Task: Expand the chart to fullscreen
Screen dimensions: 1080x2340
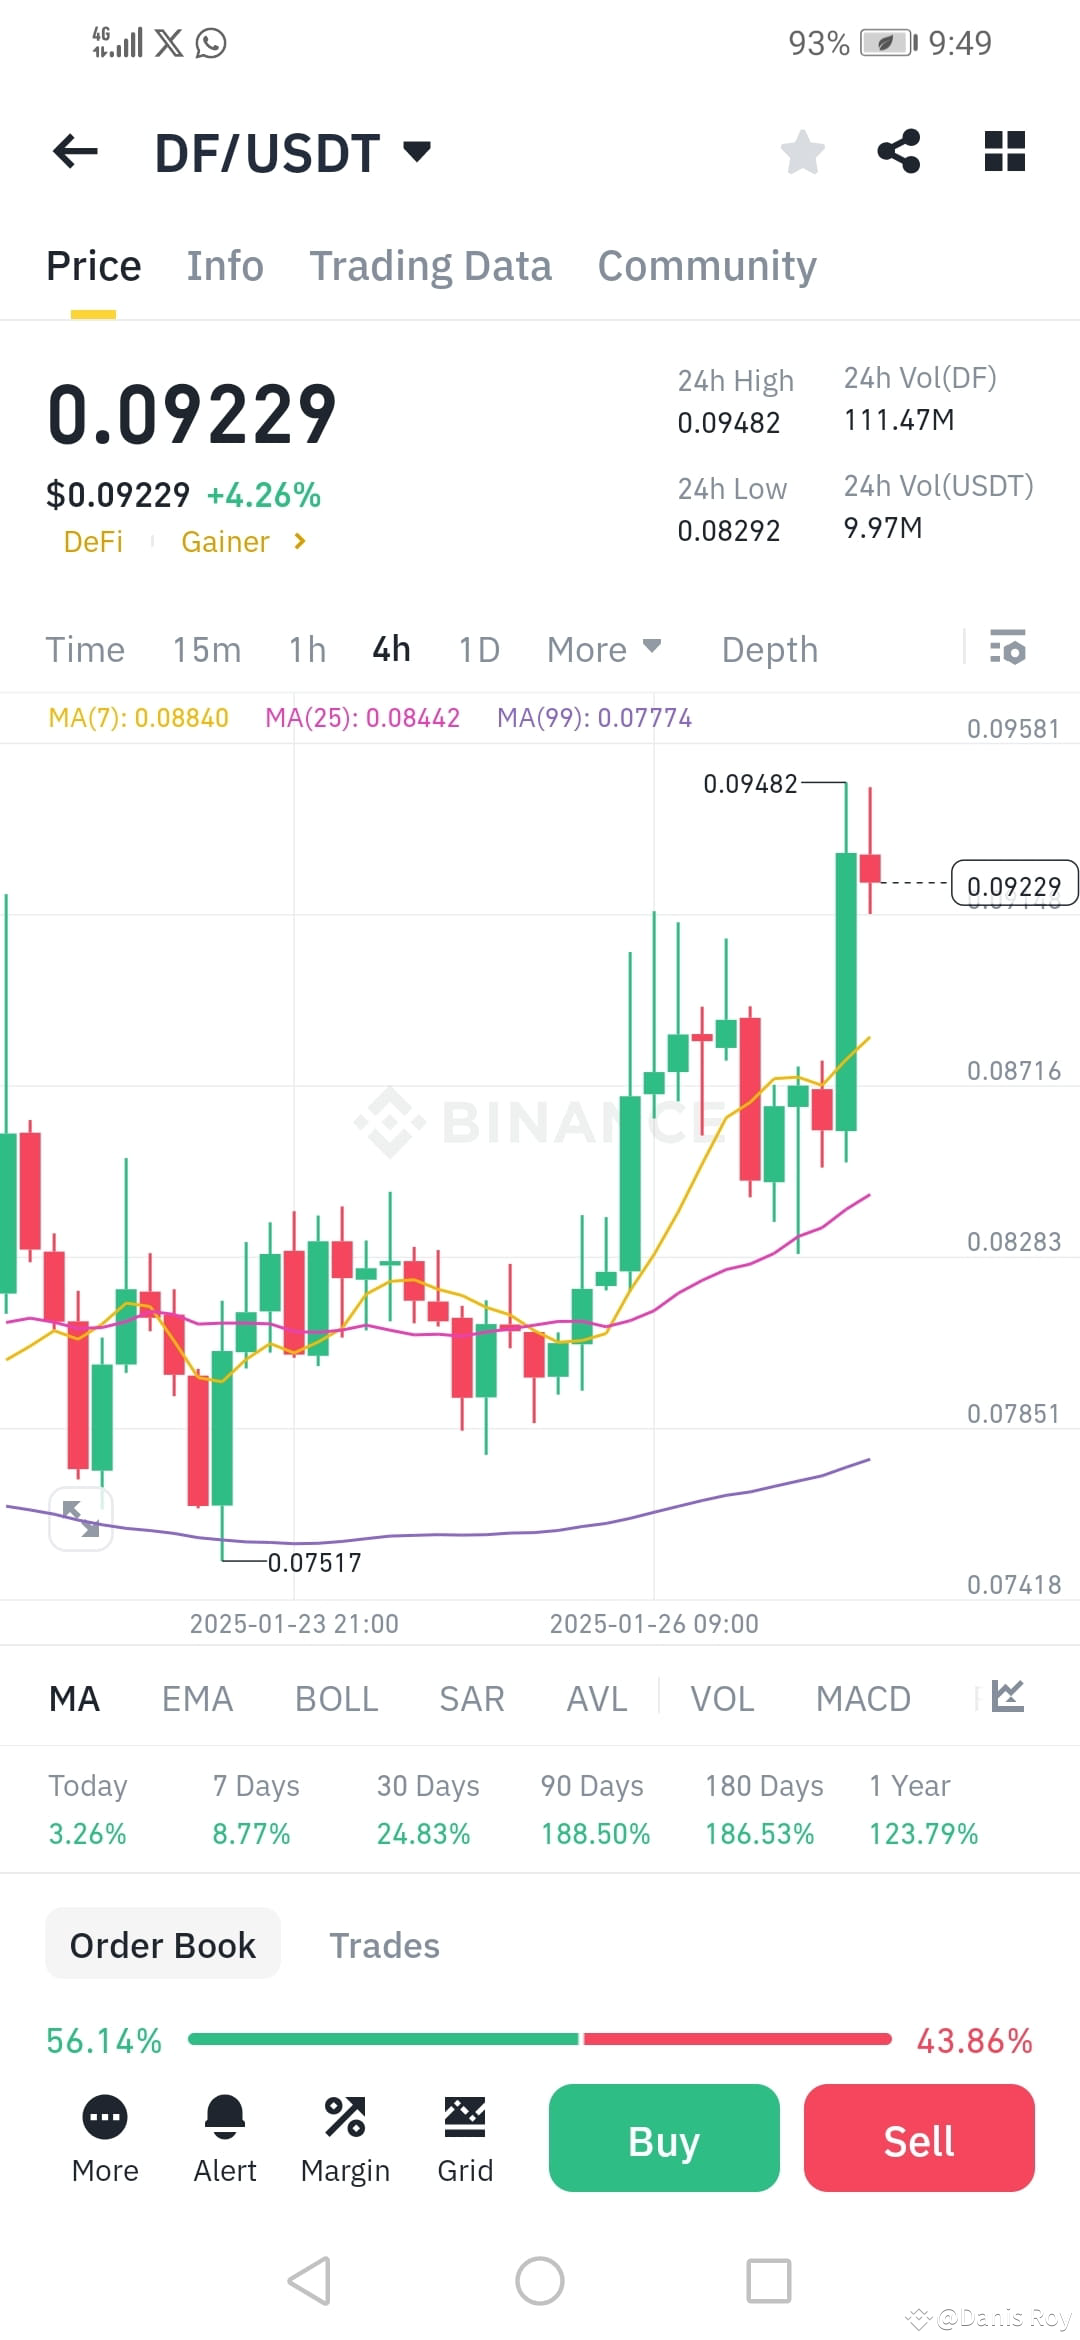Action: (x=81, y=1518)
